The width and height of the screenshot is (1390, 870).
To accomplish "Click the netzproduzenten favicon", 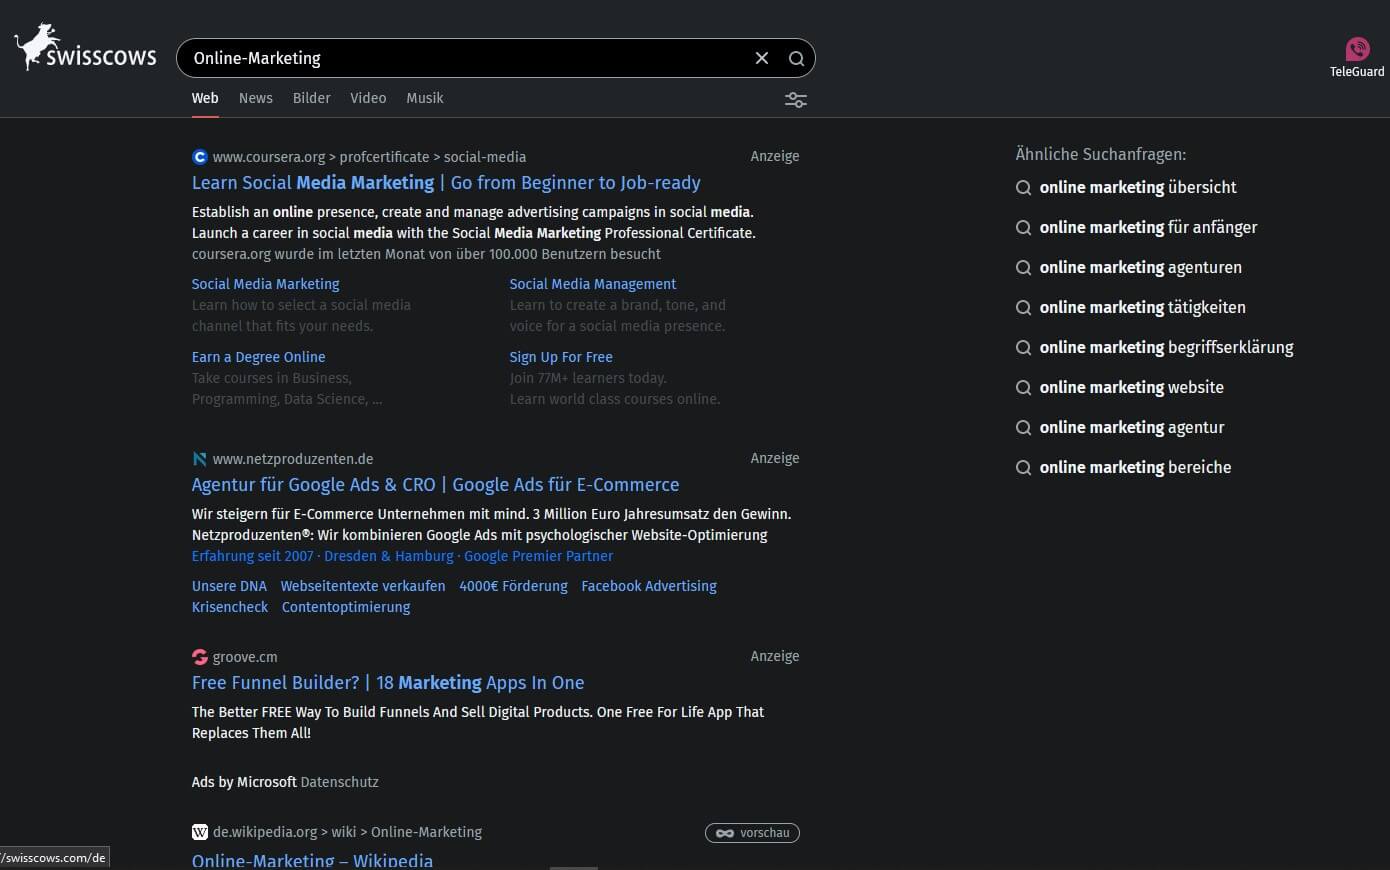I will point(200,459).
